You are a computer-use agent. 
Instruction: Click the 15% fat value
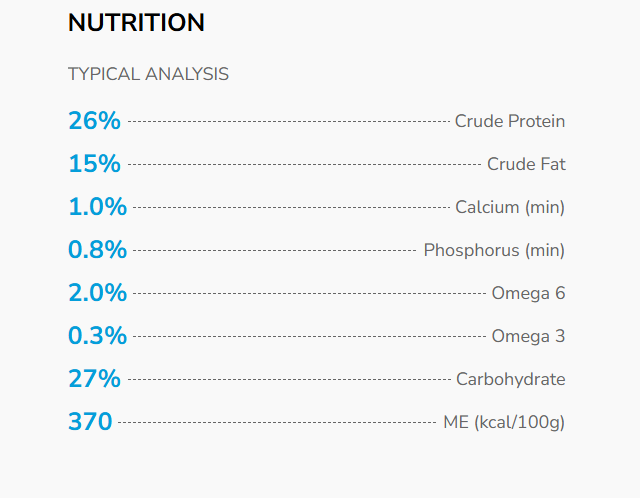pyautogui.click(x=94, y=164)
